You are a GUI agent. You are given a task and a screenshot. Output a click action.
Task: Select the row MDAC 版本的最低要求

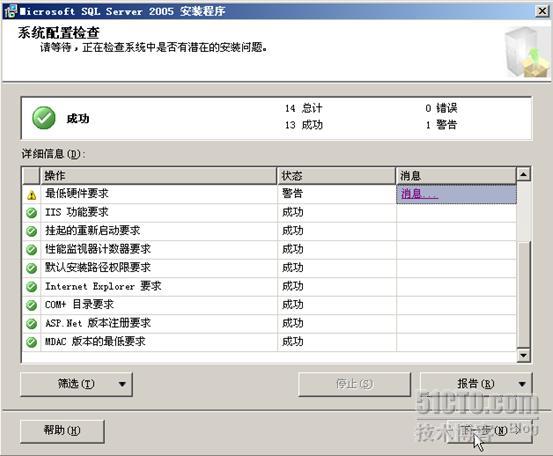(x=269, y=342)
